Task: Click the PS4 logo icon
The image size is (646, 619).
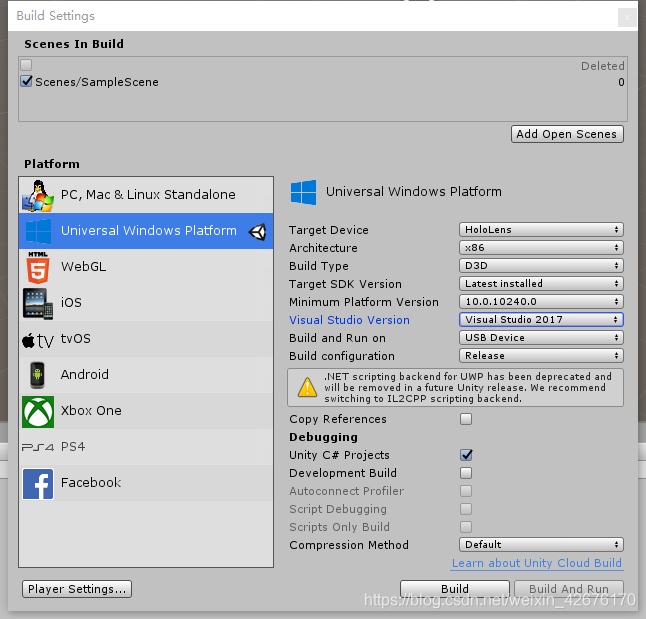Action: point(37,447)
